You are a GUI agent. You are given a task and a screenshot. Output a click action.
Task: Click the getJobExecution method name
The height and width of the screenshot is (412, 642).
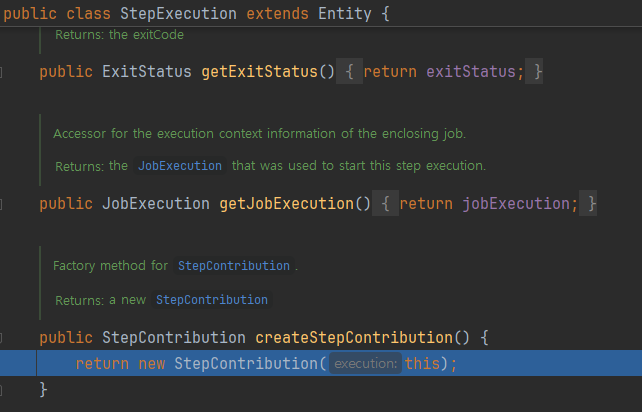(x=286, y=204)
